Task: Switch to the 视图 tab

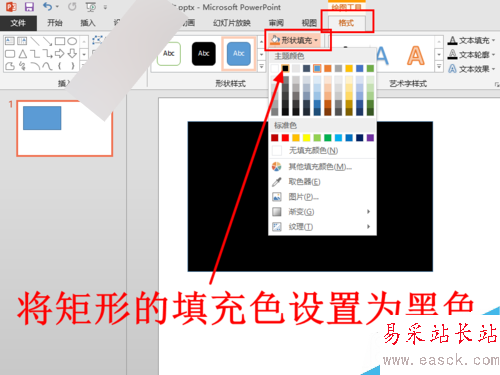Action: [309, 23]
